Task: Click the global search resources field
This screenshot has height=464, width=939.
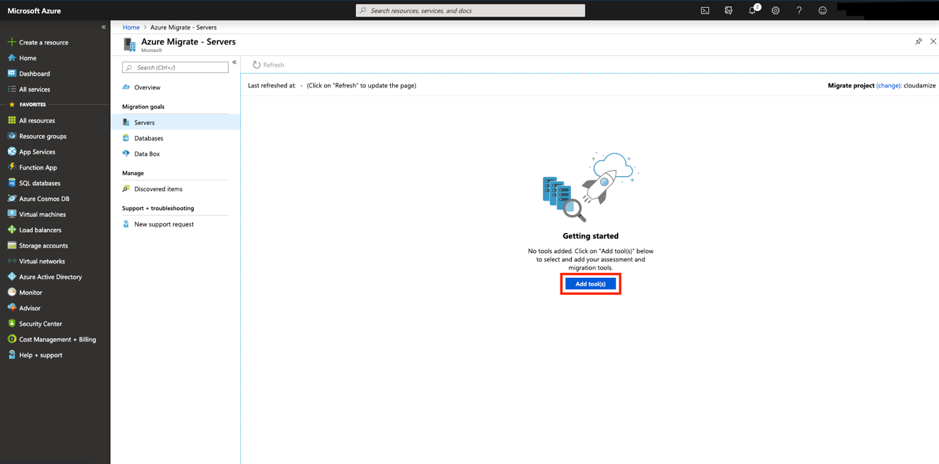Action: tap(470, 11)
